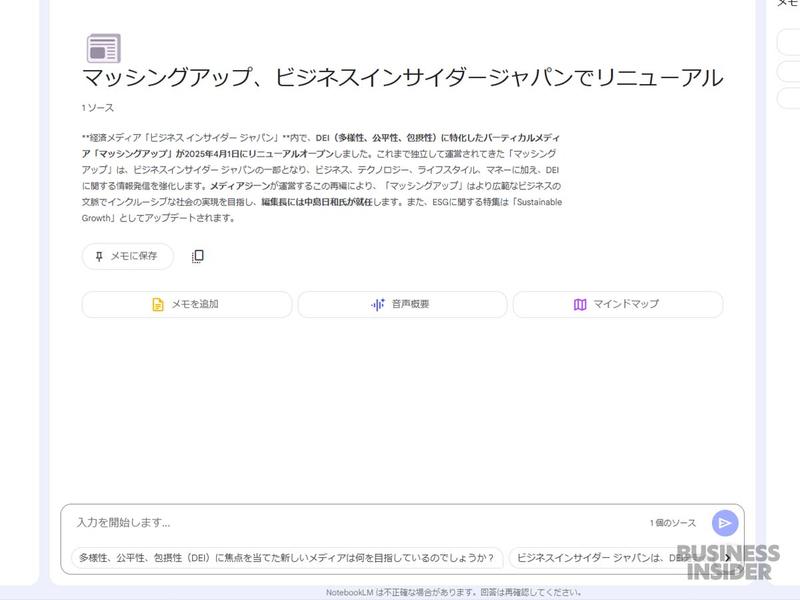The height and width of the screenshot is (600, 800).
Task: Click the audio waveform icon in 音声概要
Action: (x=378, y=305)
